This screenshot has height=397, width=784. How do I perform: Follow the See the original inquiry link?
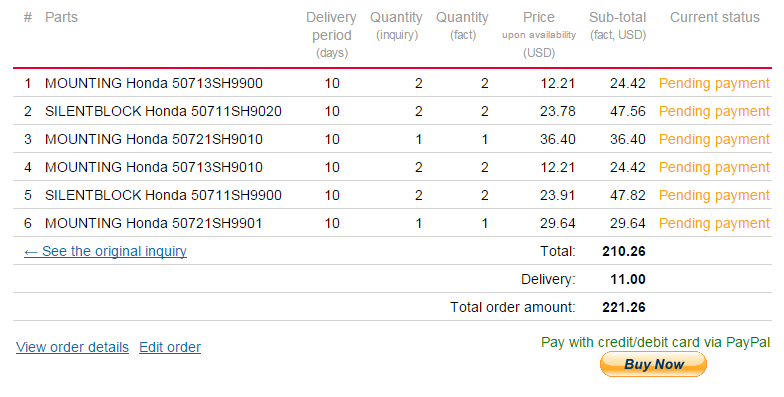point(105,251)
